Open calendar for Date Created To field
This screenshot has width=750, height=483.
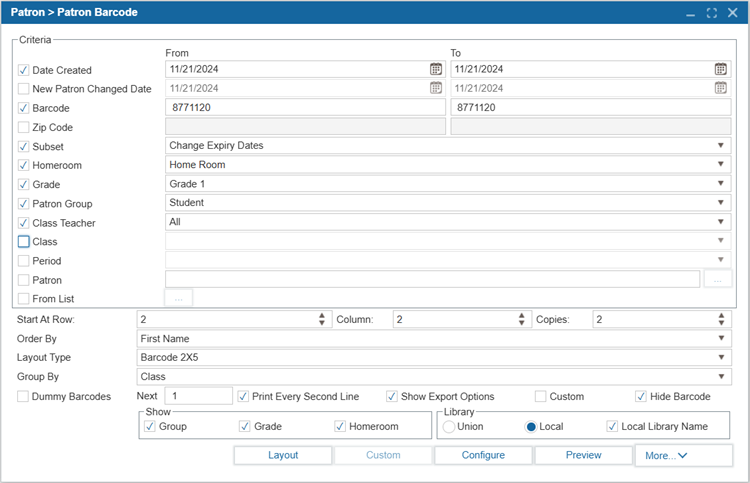(x=720, y=69)
